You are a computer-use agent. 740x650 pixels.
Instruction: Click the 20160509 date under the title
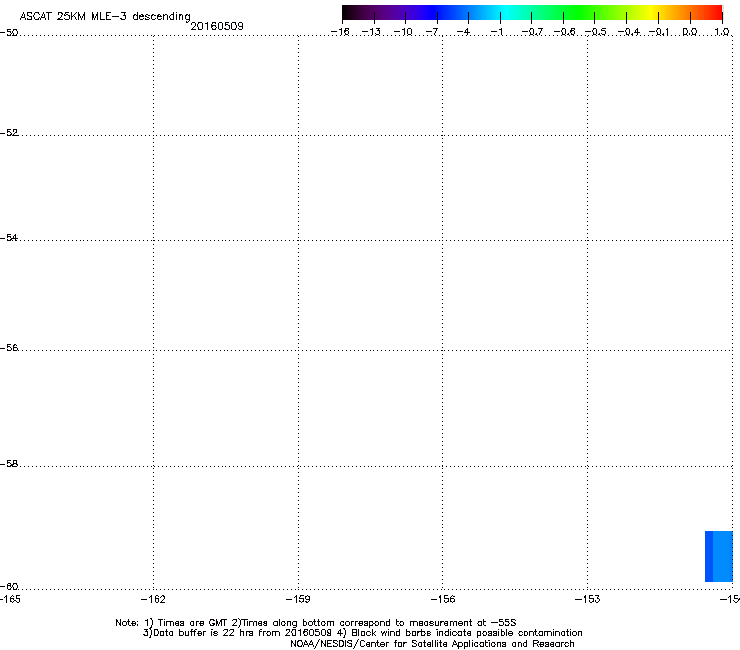click(217, 26)
